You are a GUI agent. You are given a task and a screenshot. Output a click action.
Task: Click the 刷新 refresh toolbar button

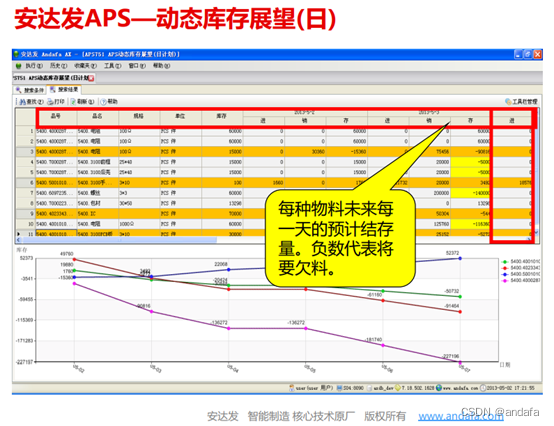(x=82, y=102)
